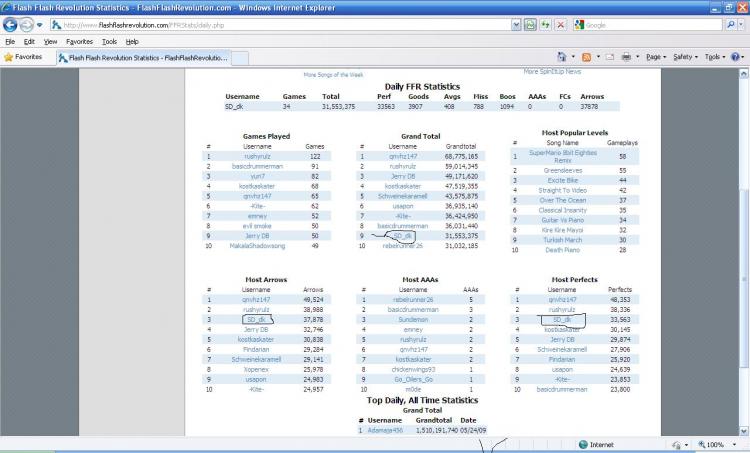Screen dimensions: 750x453
Task: Open the More SpinItUp News link
Action: (552, 71)
